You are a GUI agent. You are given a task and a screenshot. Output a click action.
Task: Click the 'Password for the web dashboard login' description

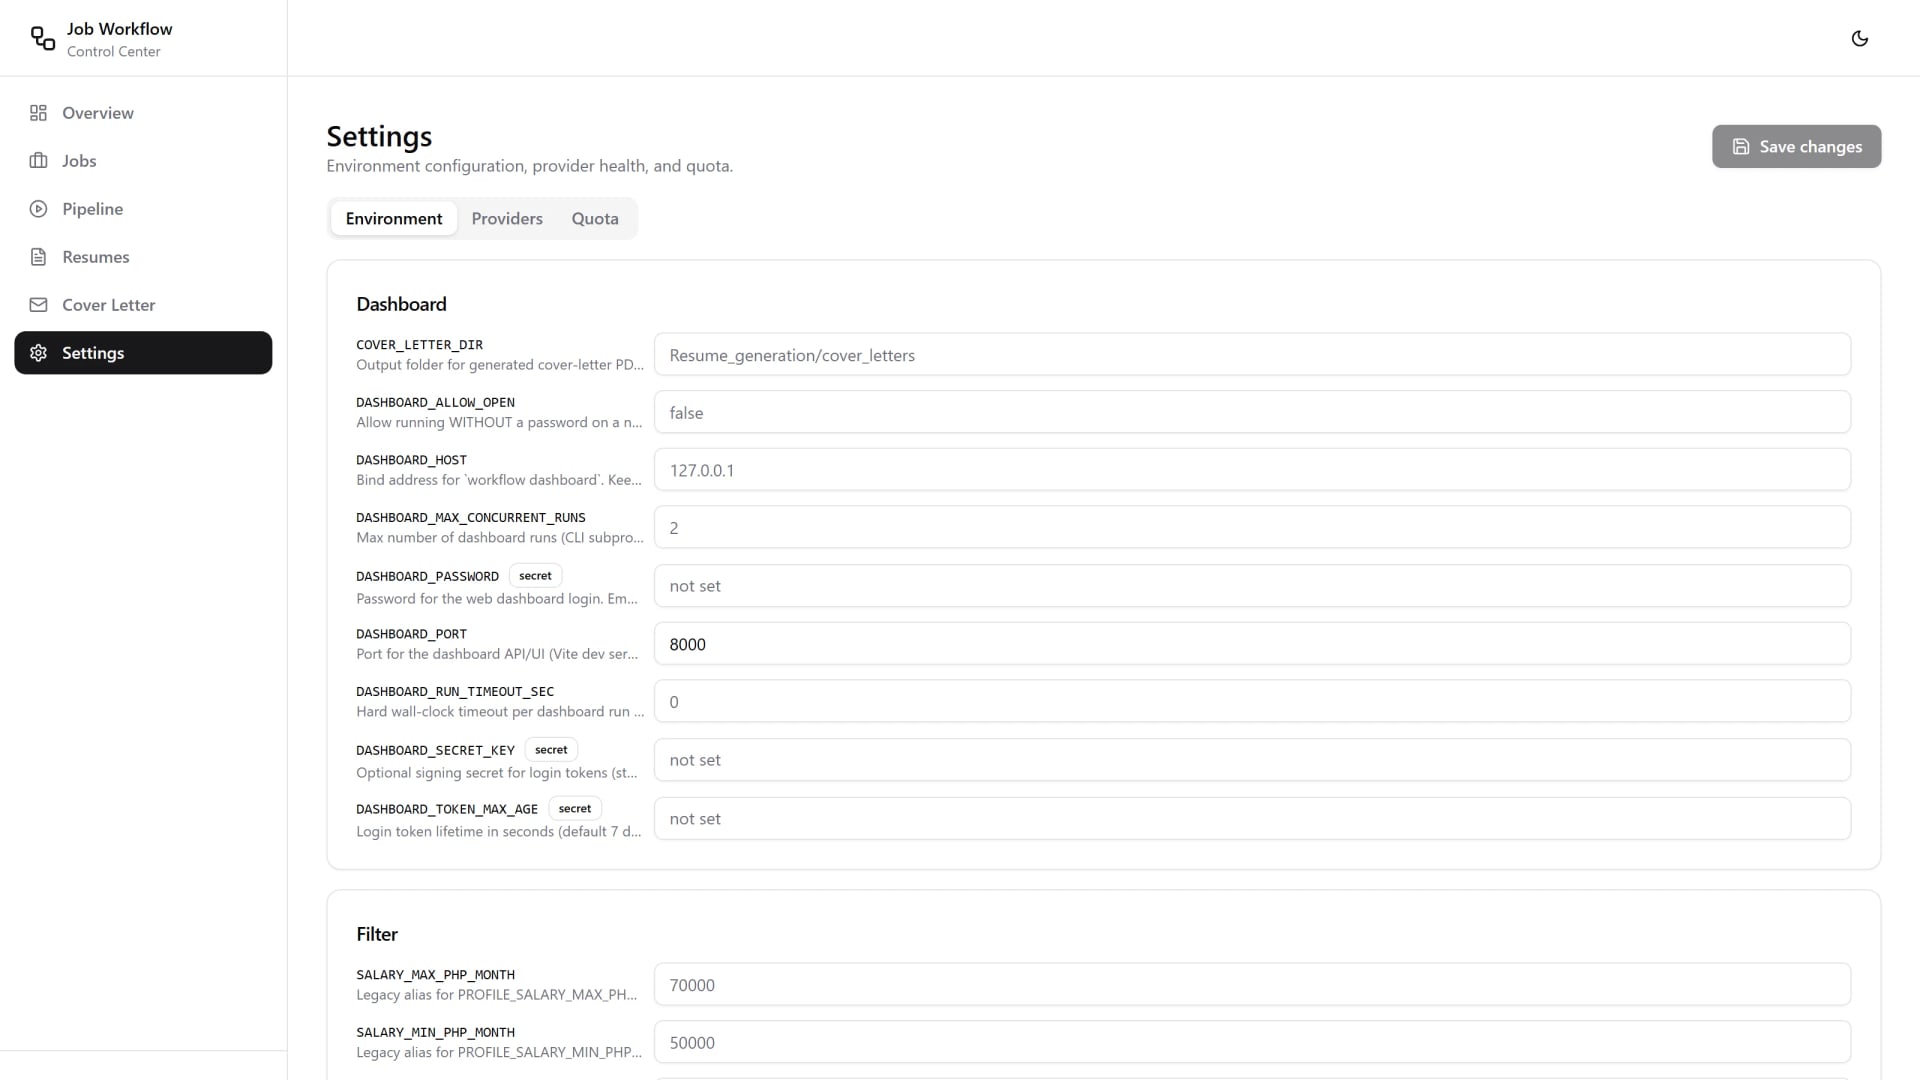click(497, 599)
